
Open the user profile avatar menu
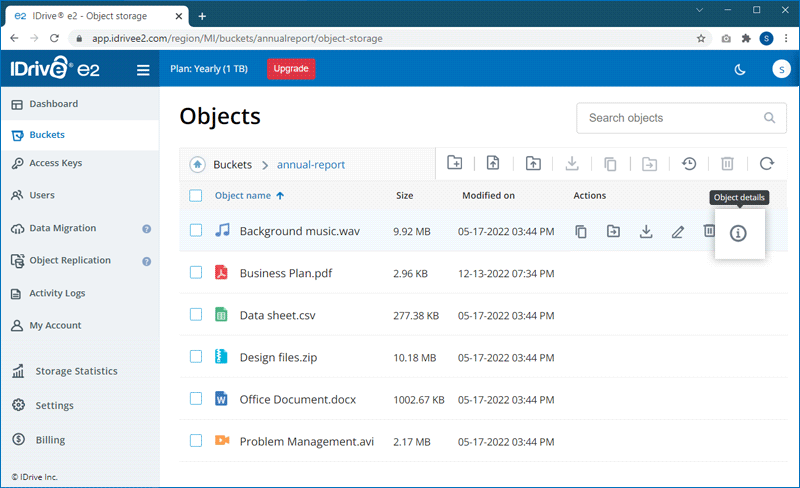click(x=778, y=69)
